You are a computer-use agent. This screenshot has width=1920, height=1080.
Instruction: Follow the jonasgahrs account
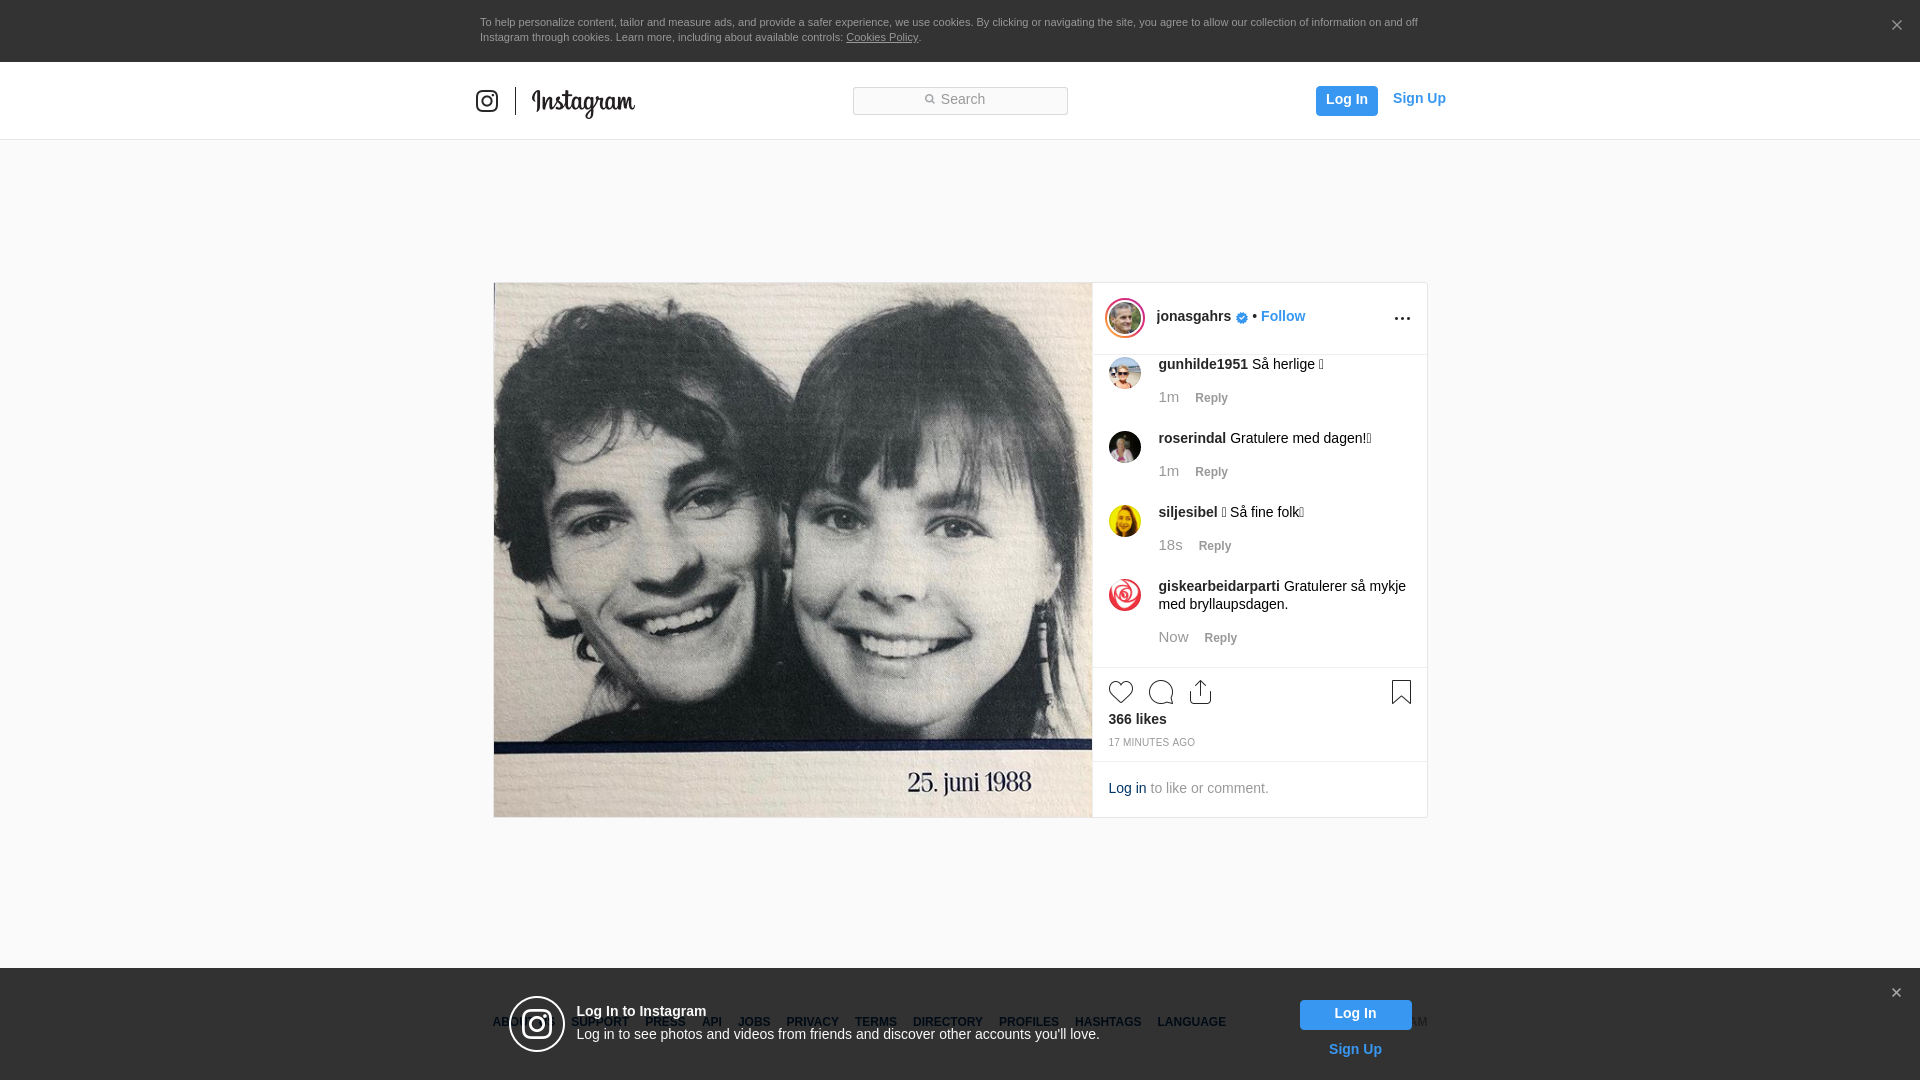(1282, 316)
